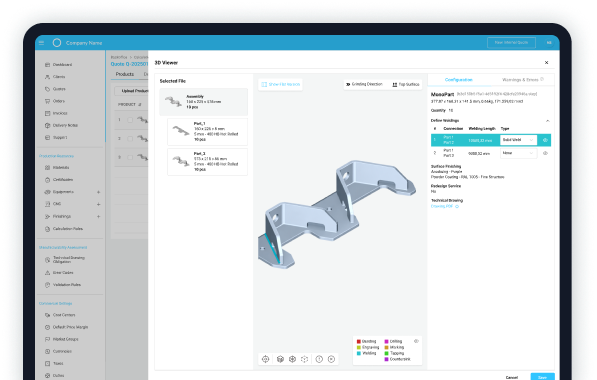
Task: Click the user avatar in the header
Action: [x=549, y=43]
